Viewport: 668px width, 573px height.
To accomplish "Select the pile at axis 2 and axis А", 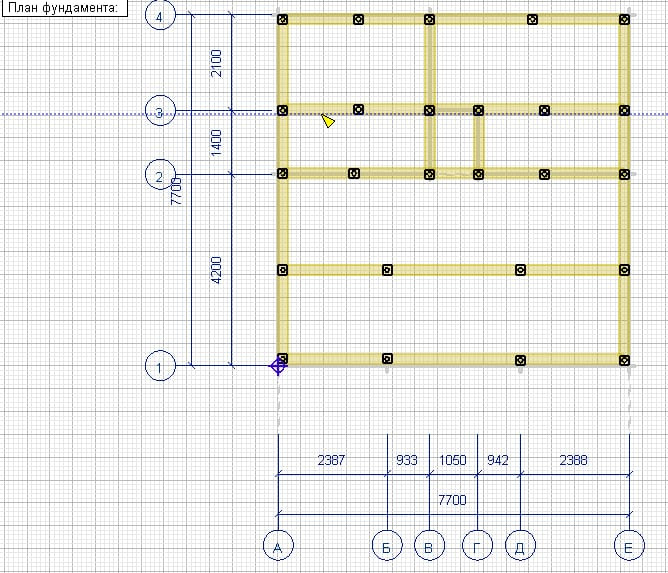I will [x=282, y=173].
